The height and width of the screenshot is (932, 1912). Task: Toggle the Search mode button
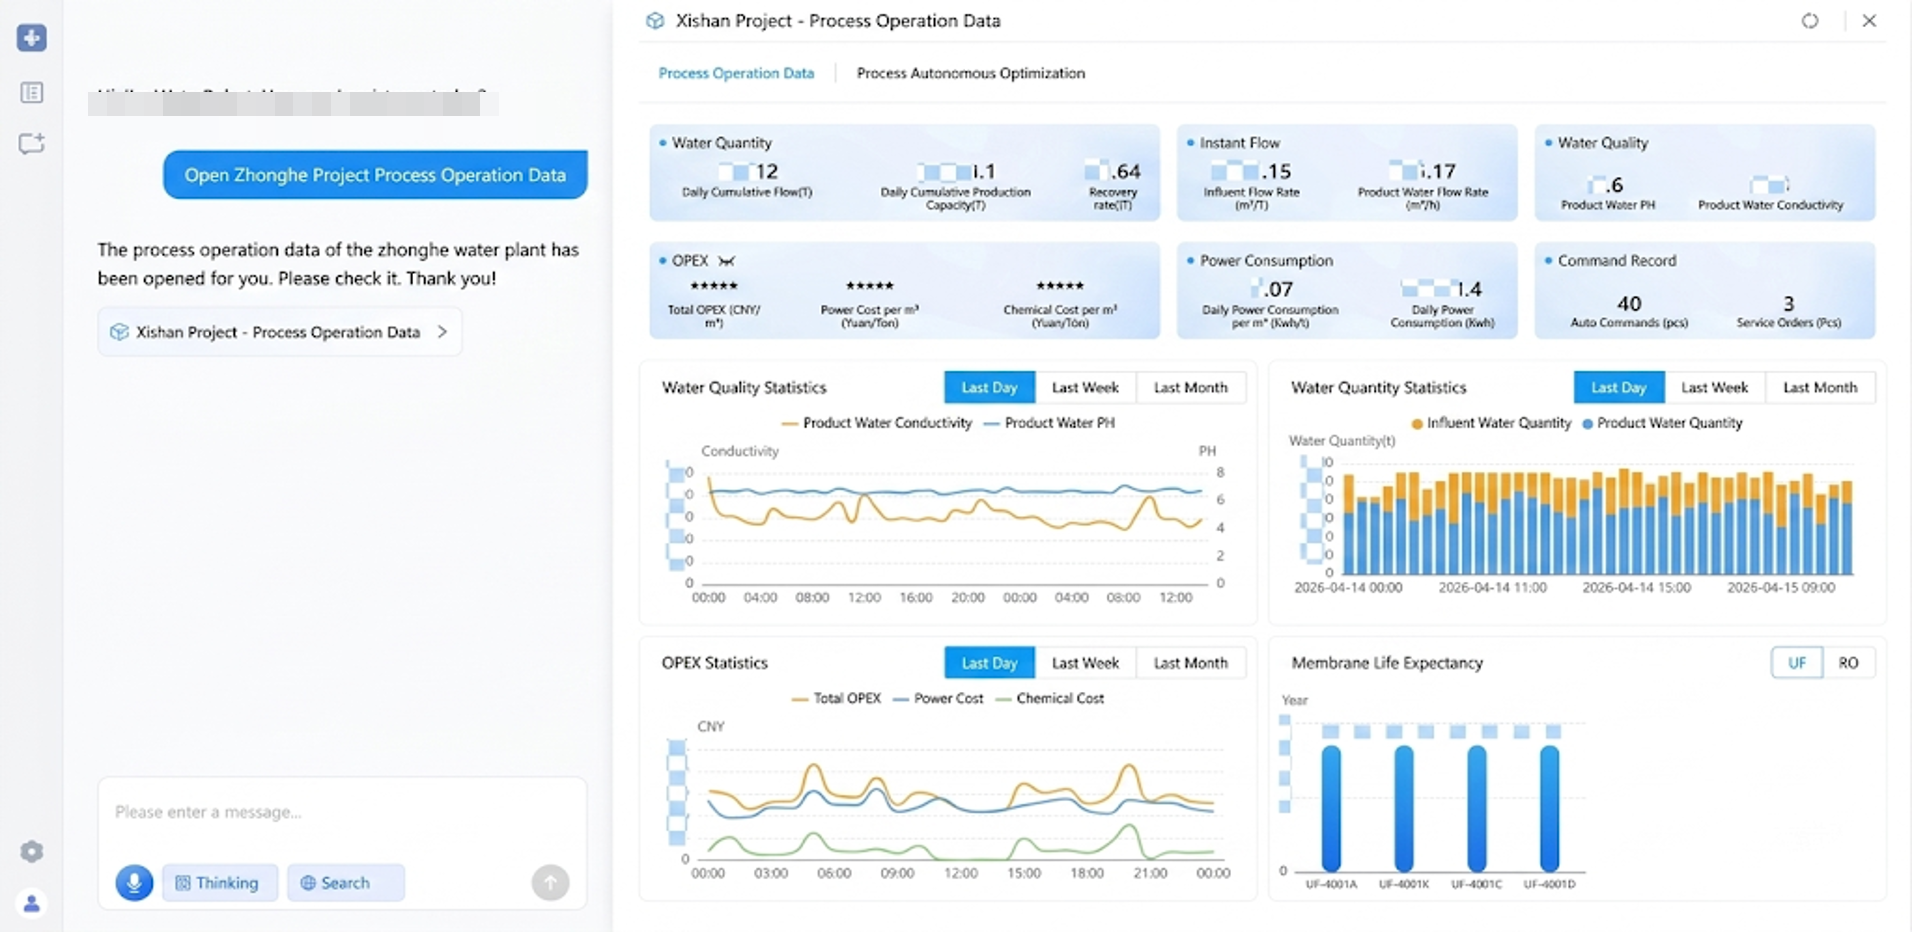pos(345,883)
